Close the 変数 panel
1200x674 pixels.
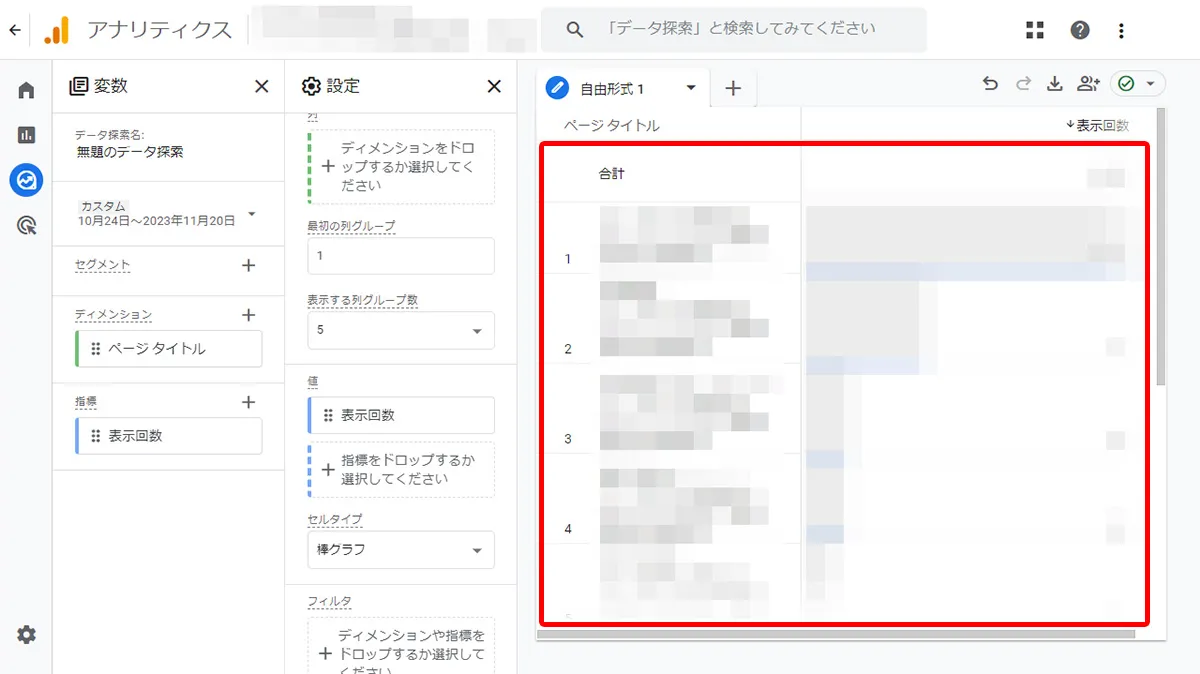click(262, 86)
